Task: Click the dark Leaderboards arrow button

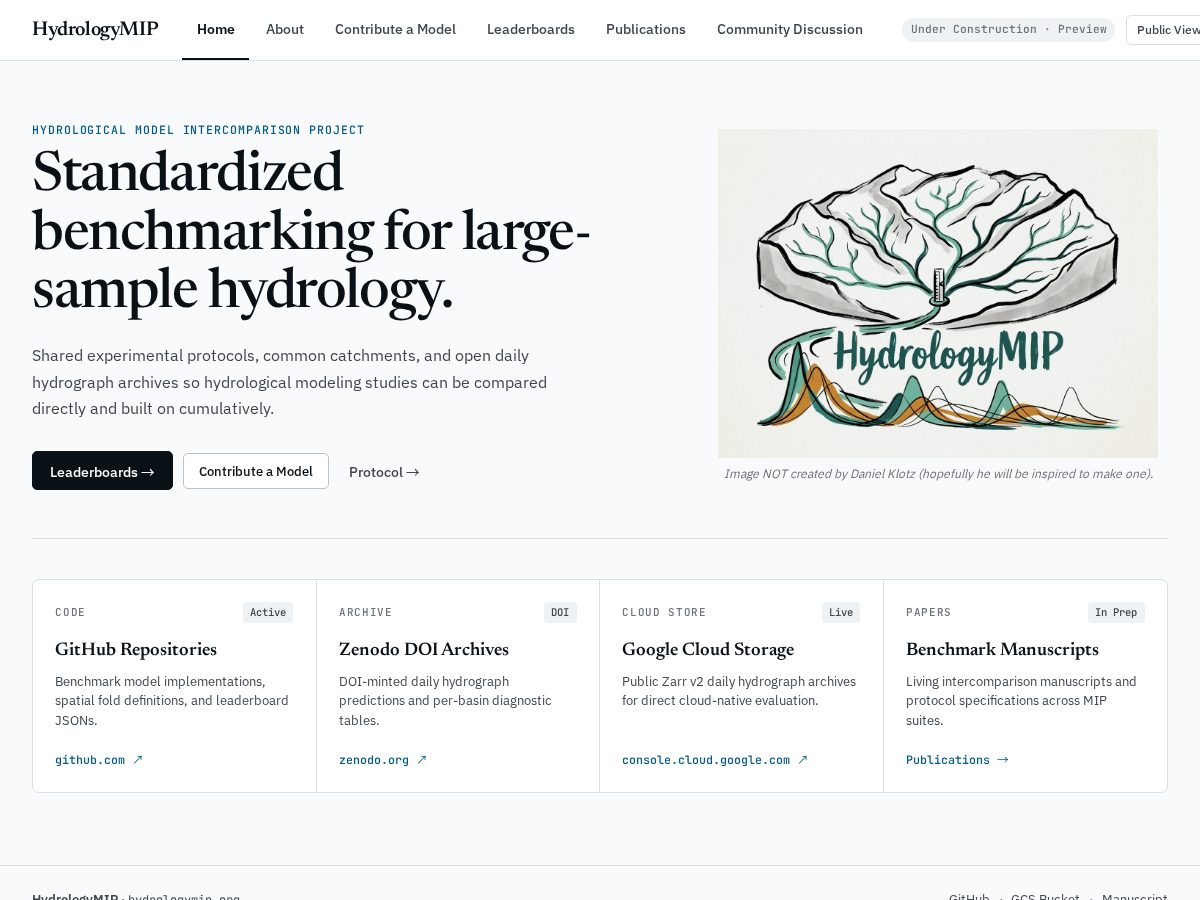Action: pos(102,471)
